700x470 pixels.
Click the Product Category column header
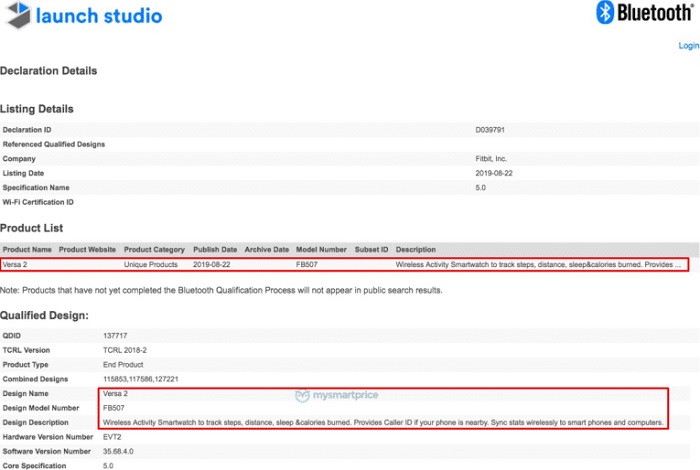pos(154,250)
